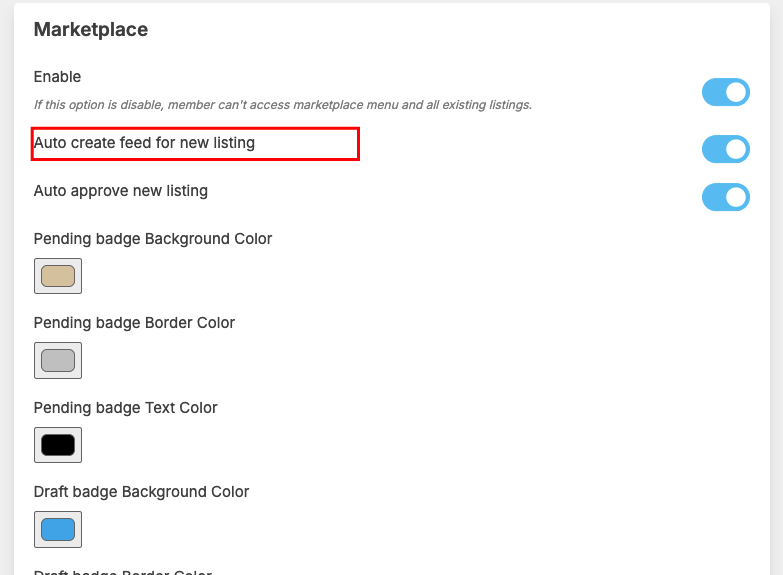Click the Pending badge Background Color label
The width and height of the screenshot is (783, 575).
pyautogui.click(x=153, y=239)
